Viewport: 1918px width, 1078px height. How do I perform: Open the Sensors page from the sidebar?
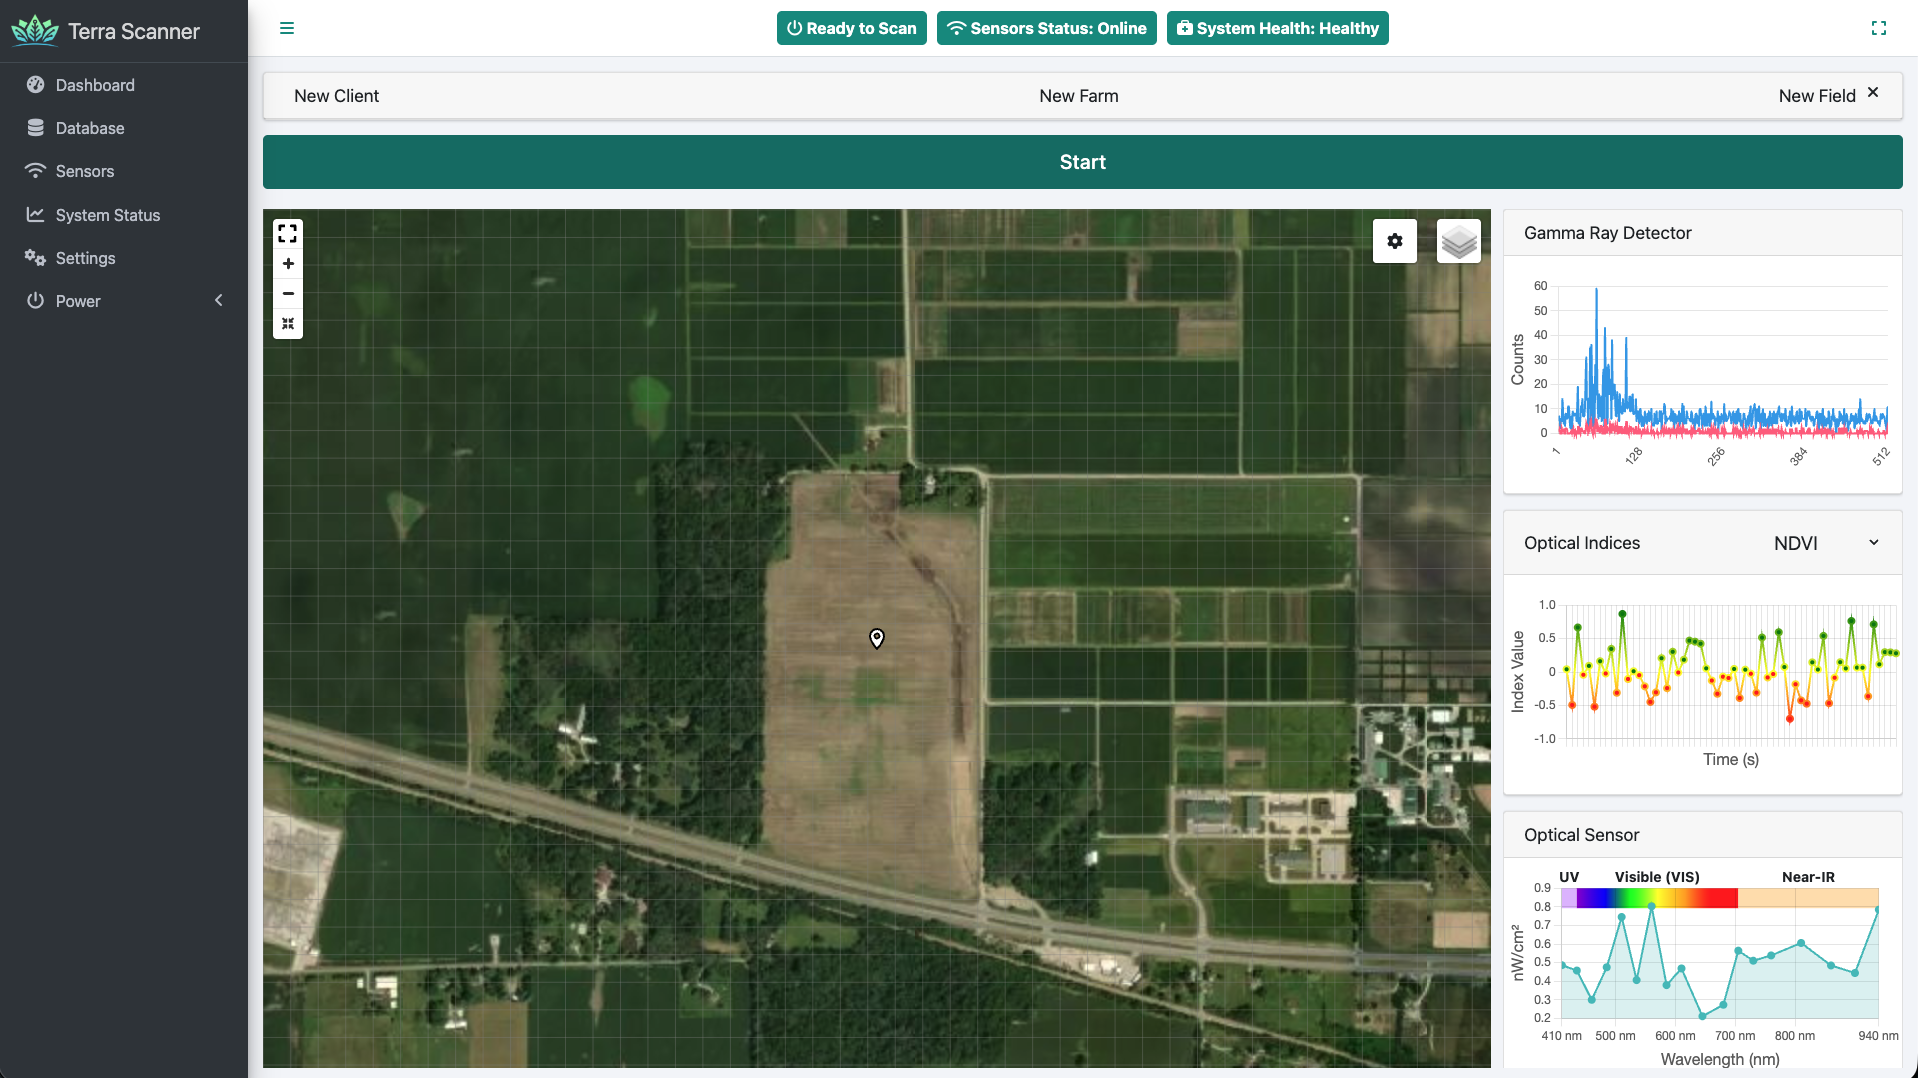click(x=85, y=171)
